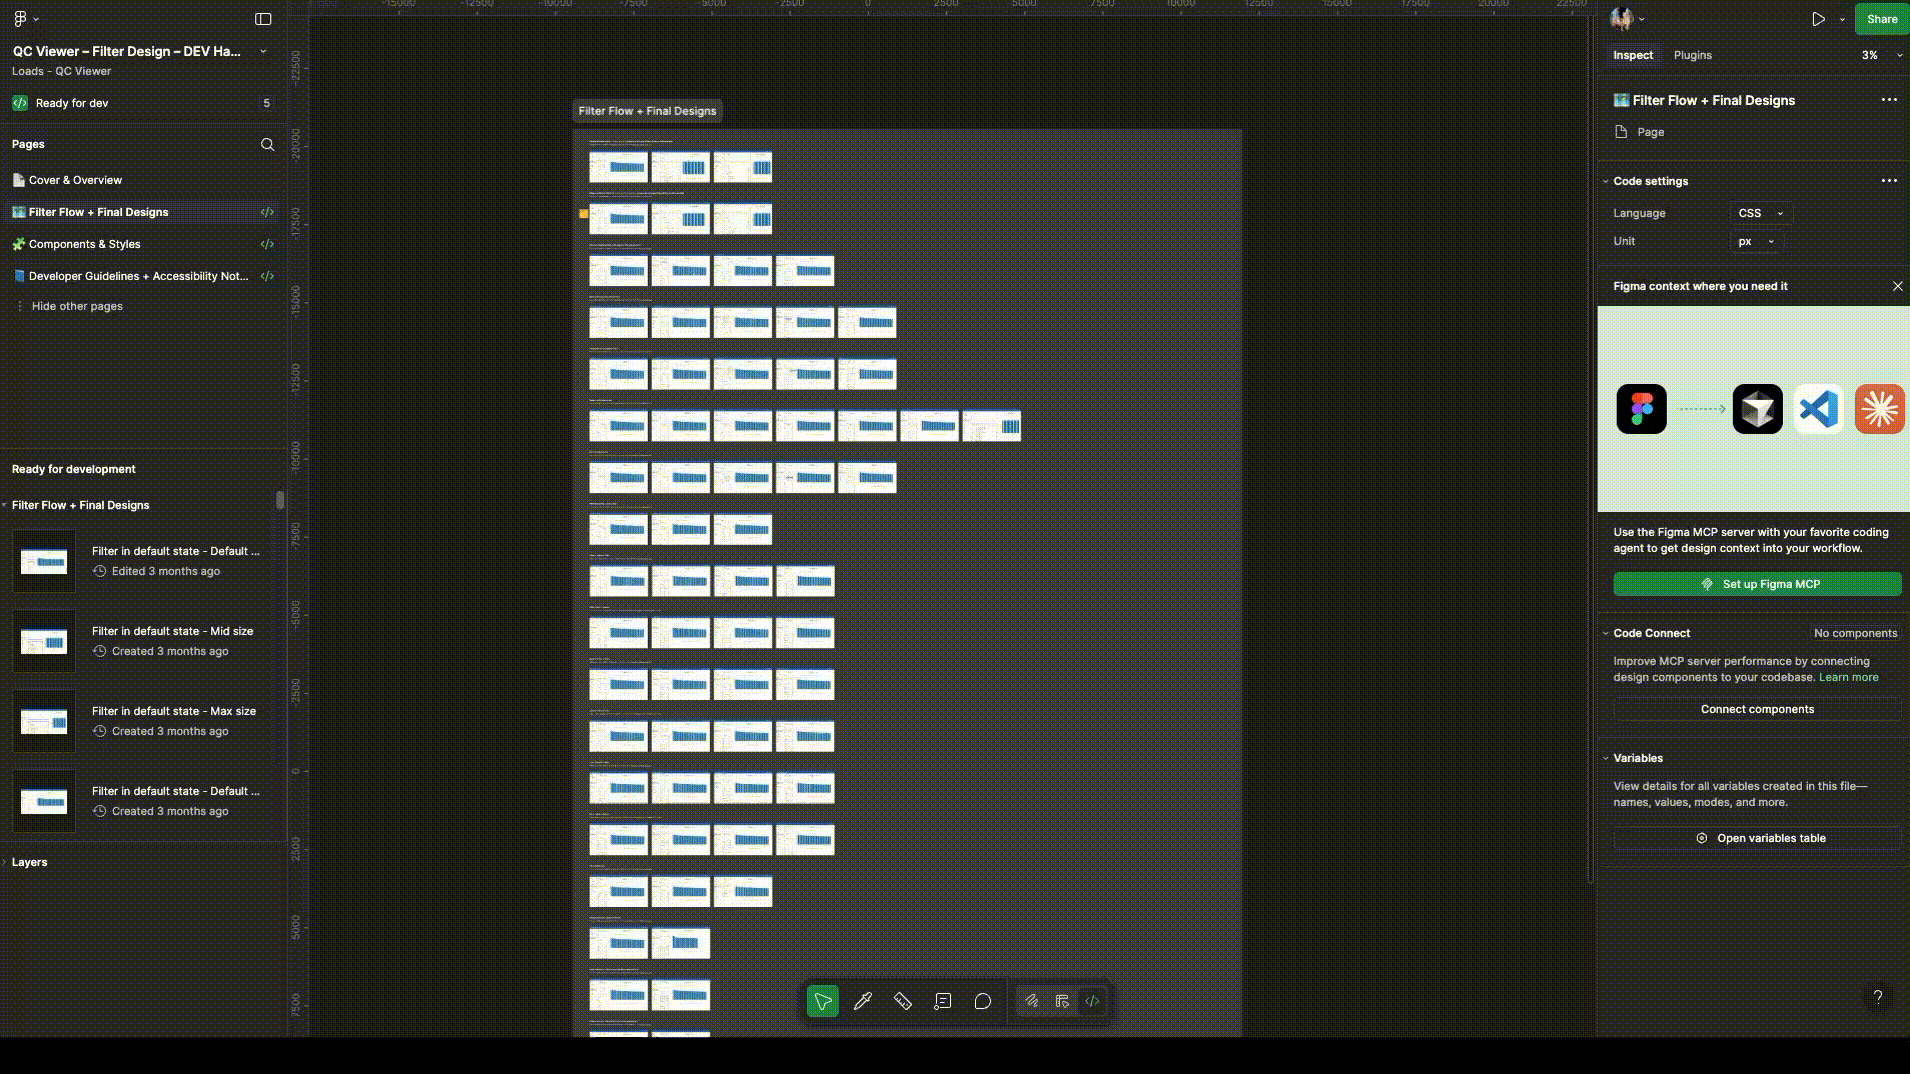Toggle the sidebar collapse icon
1910x1074 pixels.
(x=263, y=19)
